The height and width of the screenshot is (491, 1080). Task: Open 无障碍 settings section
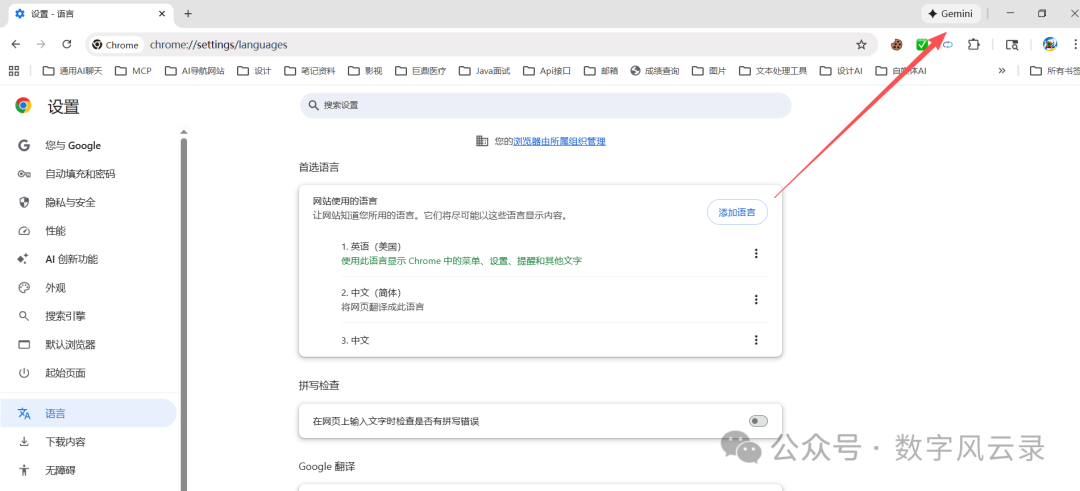pos(60,471)
